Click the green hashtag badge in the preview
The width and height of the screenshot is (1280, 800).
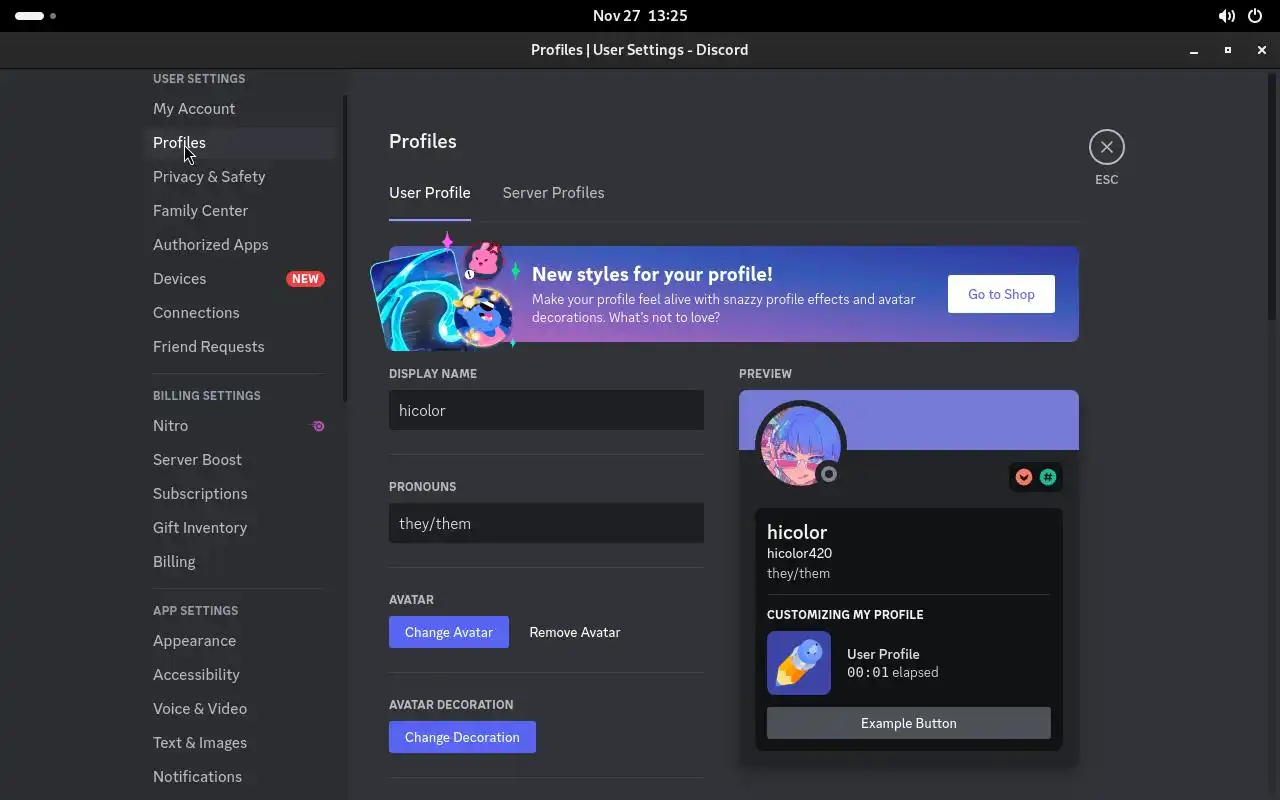point(1047,477)
